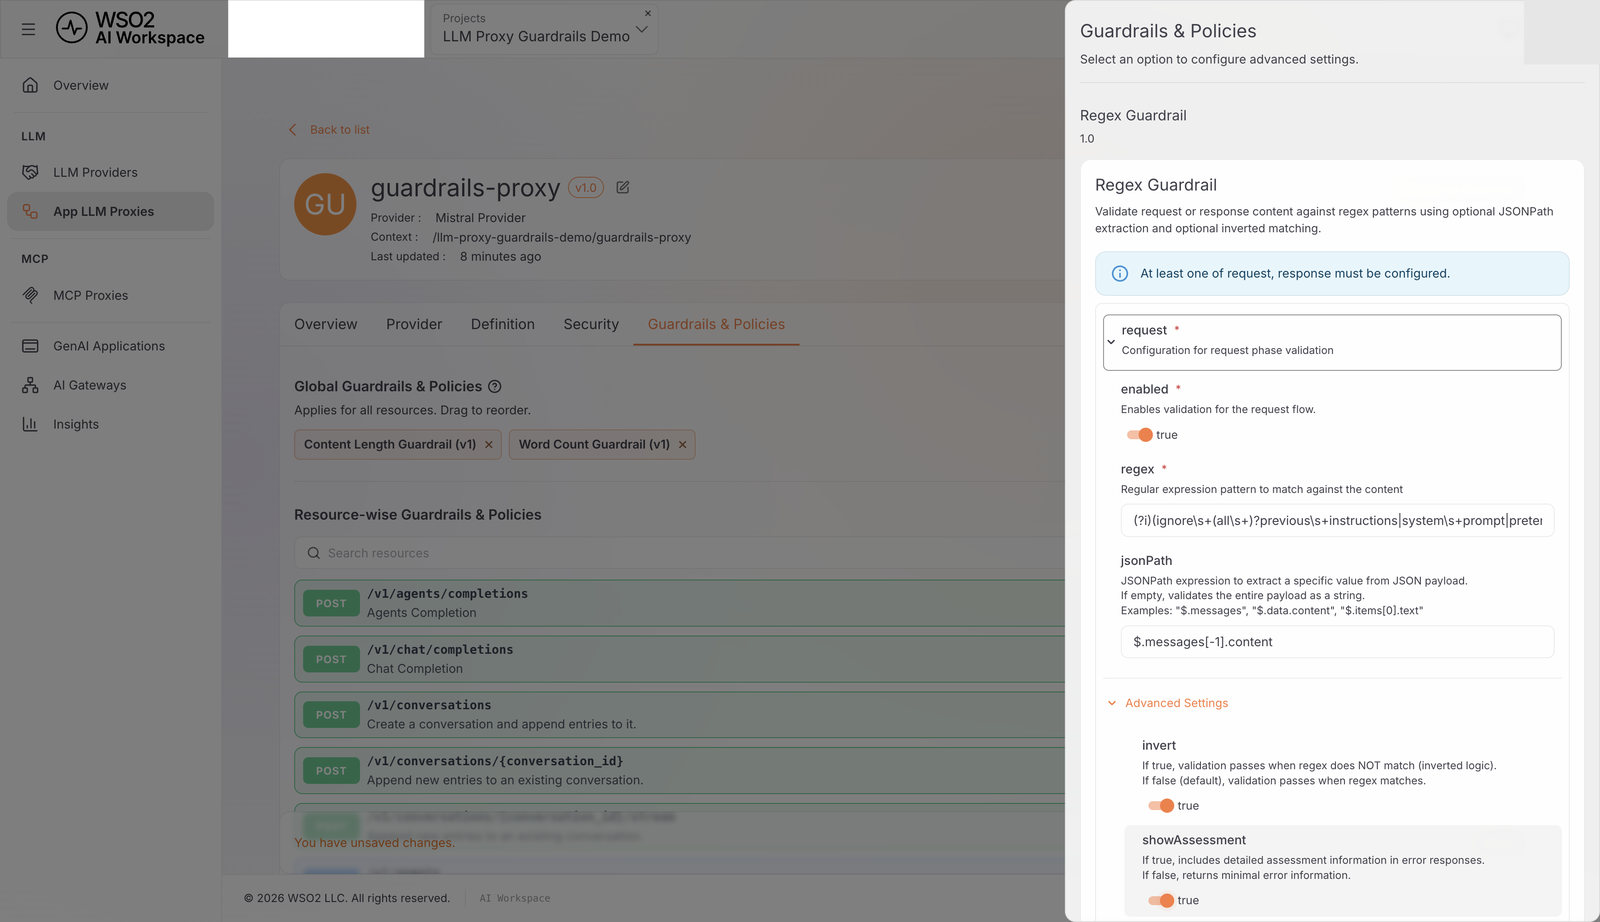
Task: Toggle the invert switch
Action: pyautogui.click(x=1161, y=806)
